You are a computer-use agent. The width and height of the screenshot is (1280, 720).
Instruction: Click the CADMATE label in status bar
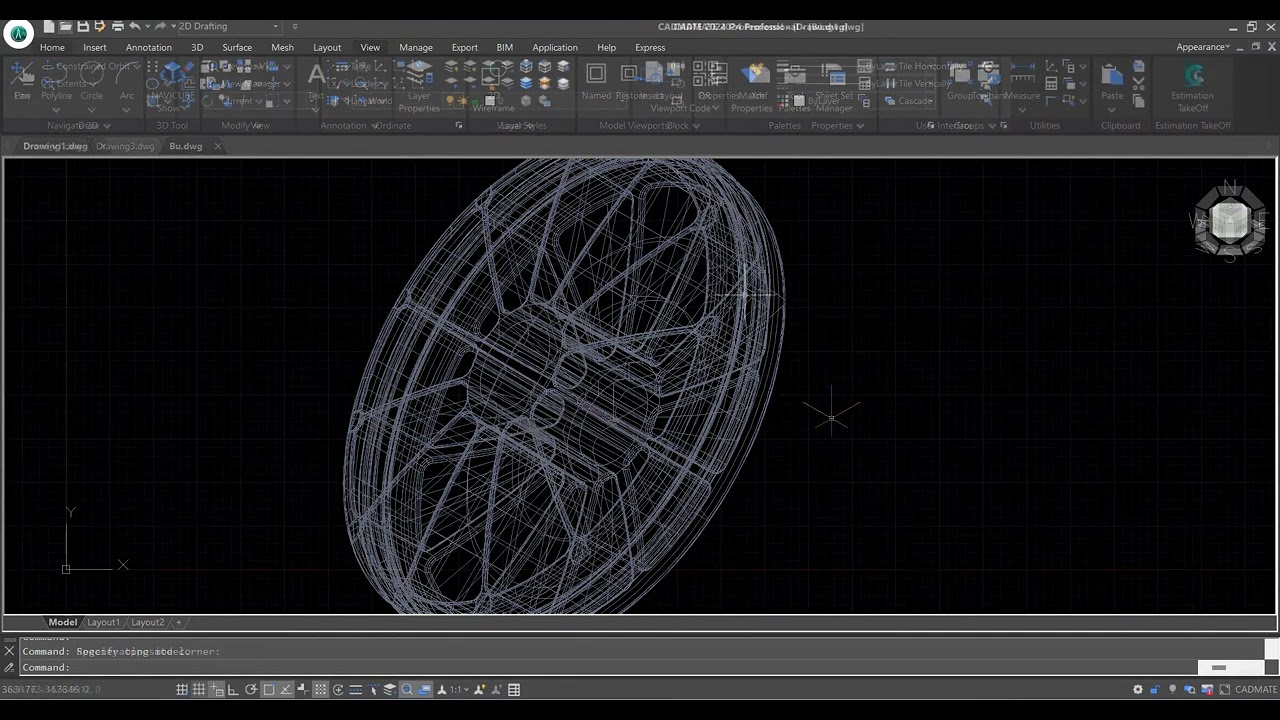coord(1256,689)
